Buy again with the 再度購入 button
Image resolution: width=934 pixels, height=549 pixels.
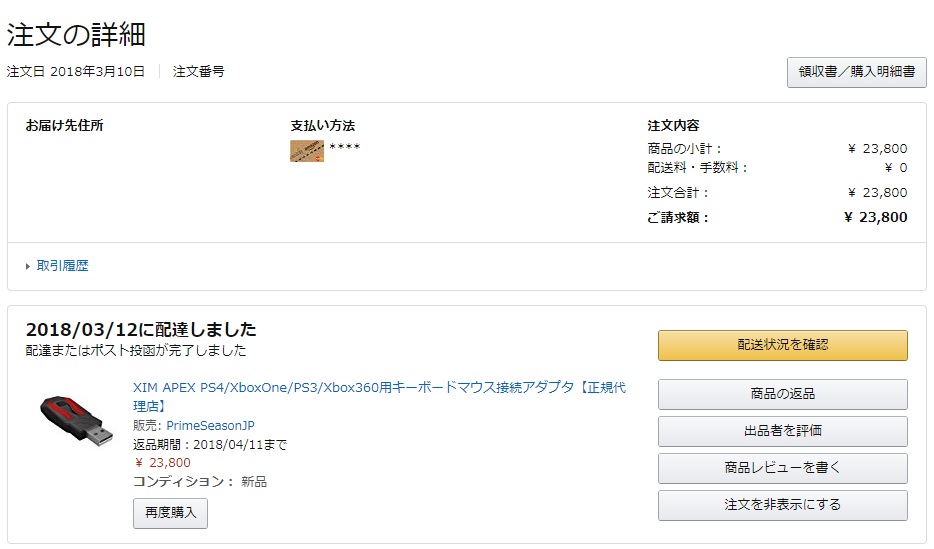coord(170,513)
